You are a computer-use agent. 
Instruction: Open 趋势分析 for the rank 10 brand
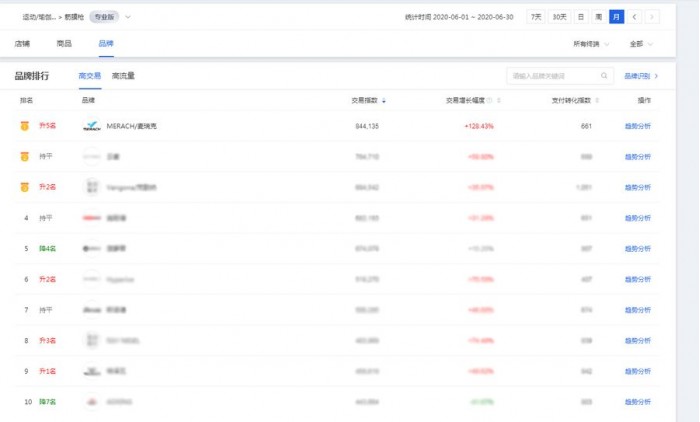pyautogui.click(x=638, y=402)
